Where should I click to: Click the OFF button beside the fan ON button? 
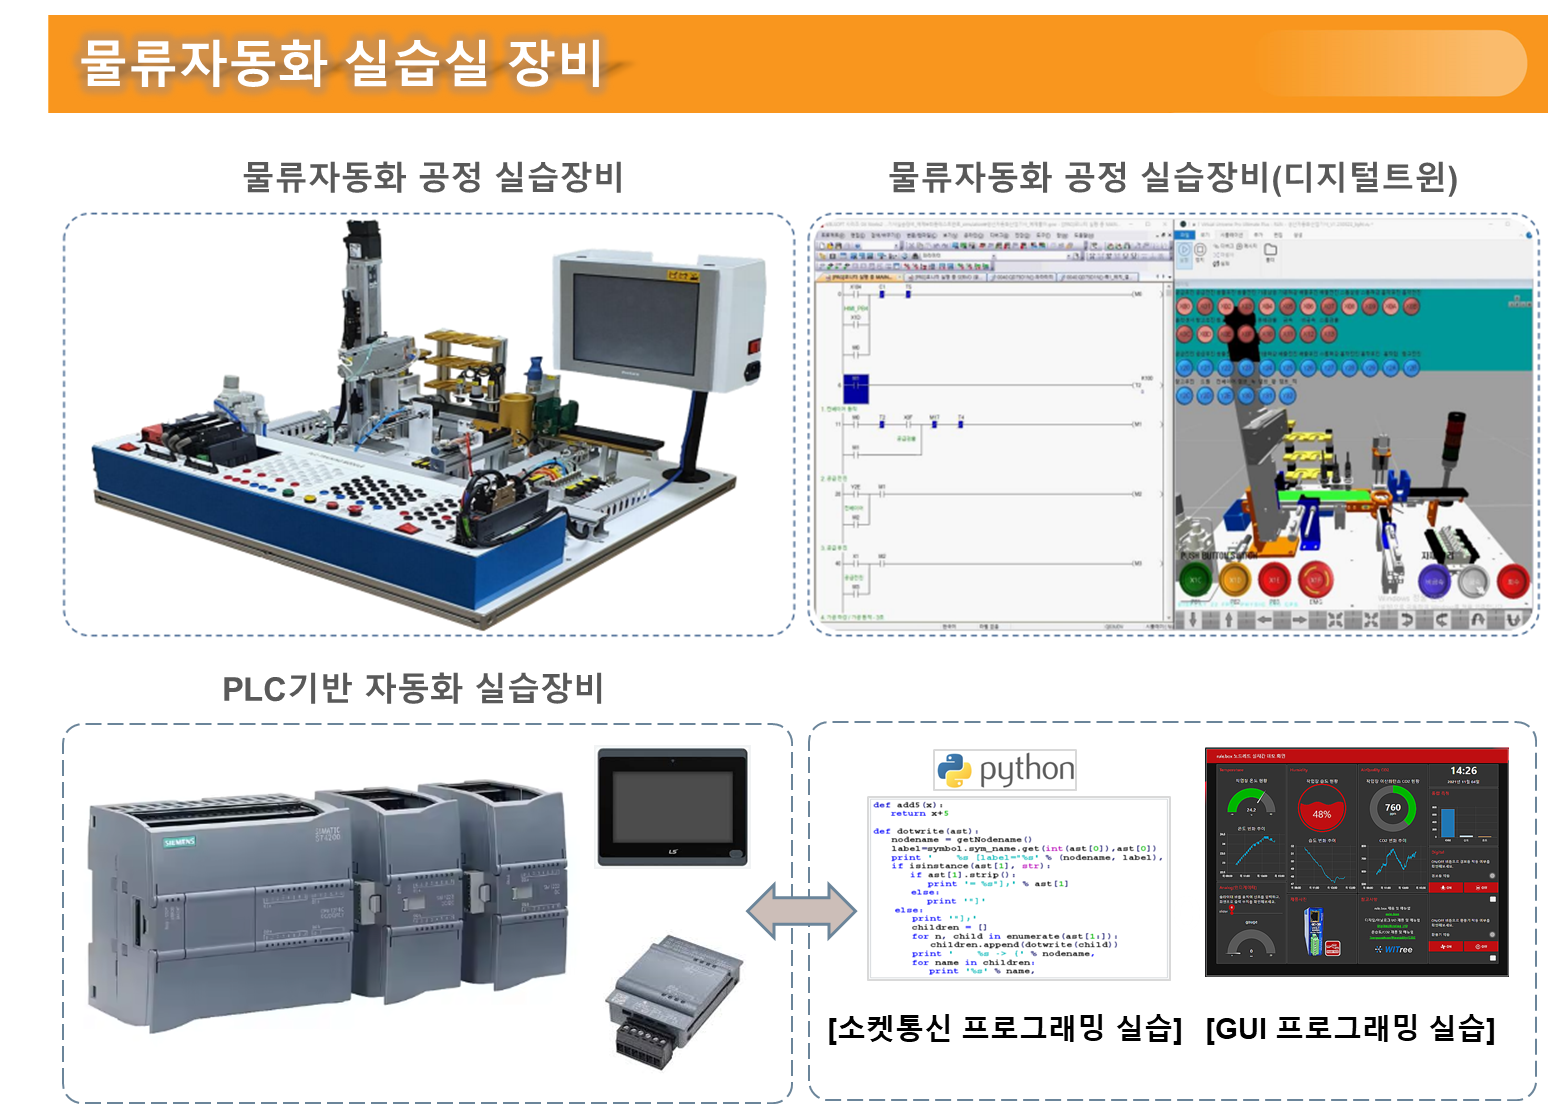point(1481,946)
